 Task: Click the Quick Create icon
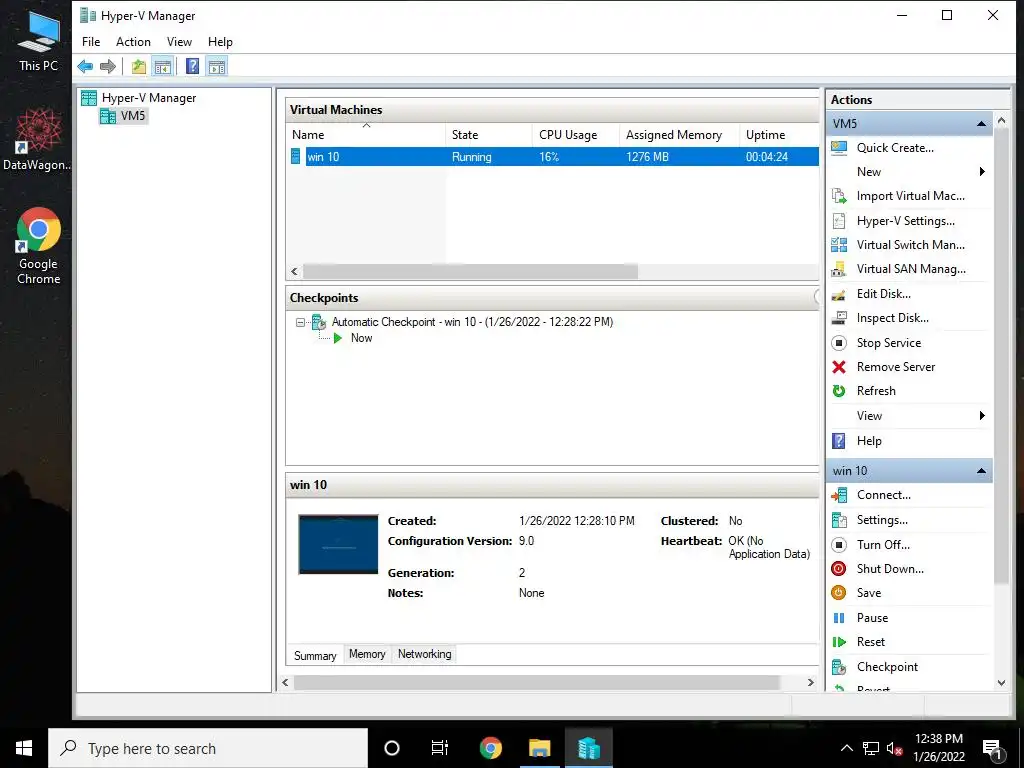click(839, 148)
